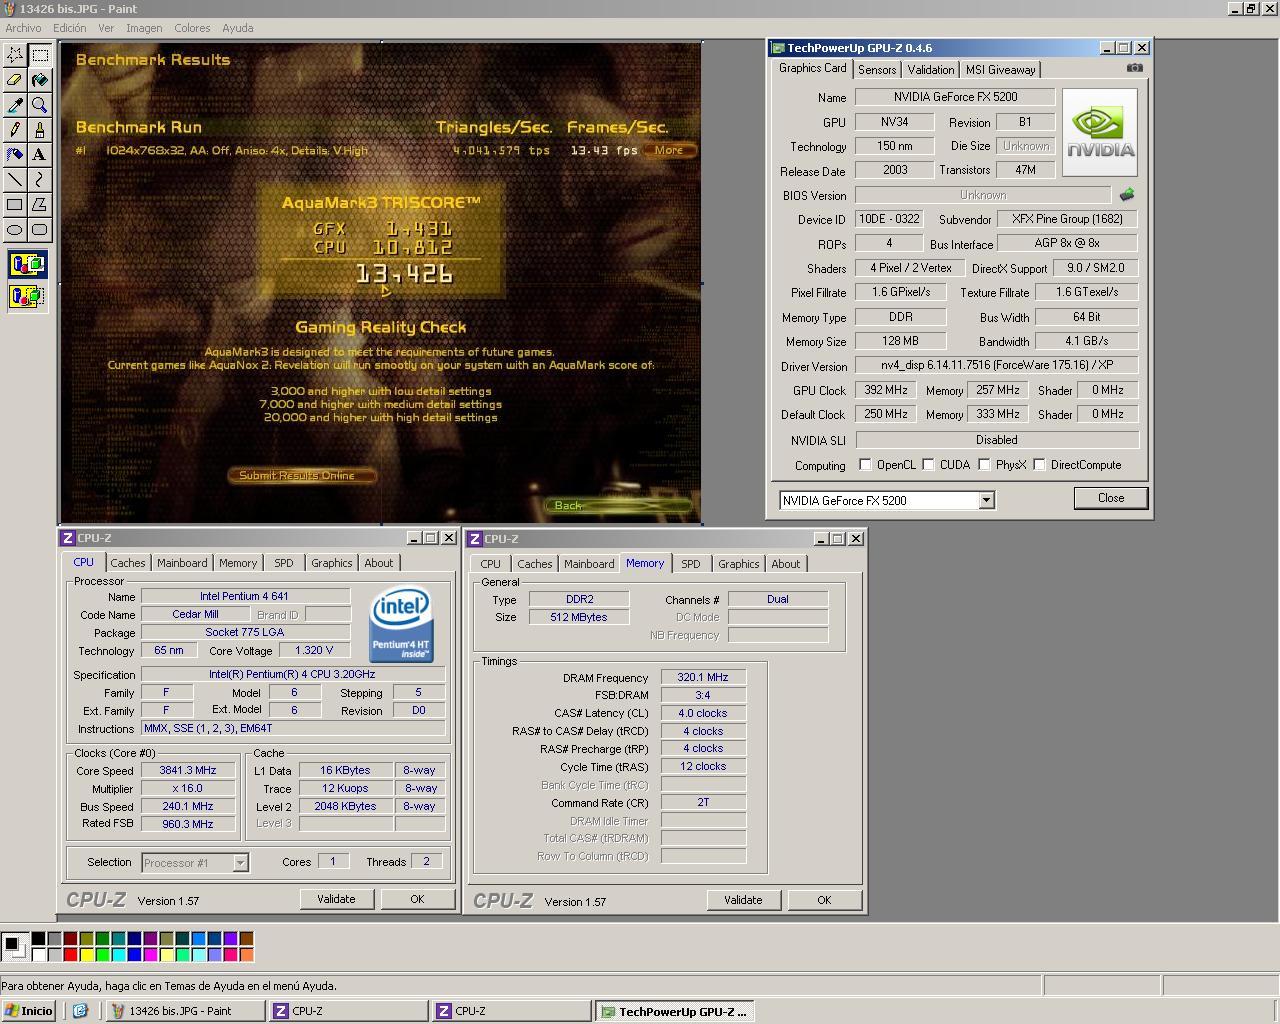This screenshot has height=1024, width=1280.
Task: Switch to the TechPowerUp GPU-Z taskbar item
Action: (676, 1011)
